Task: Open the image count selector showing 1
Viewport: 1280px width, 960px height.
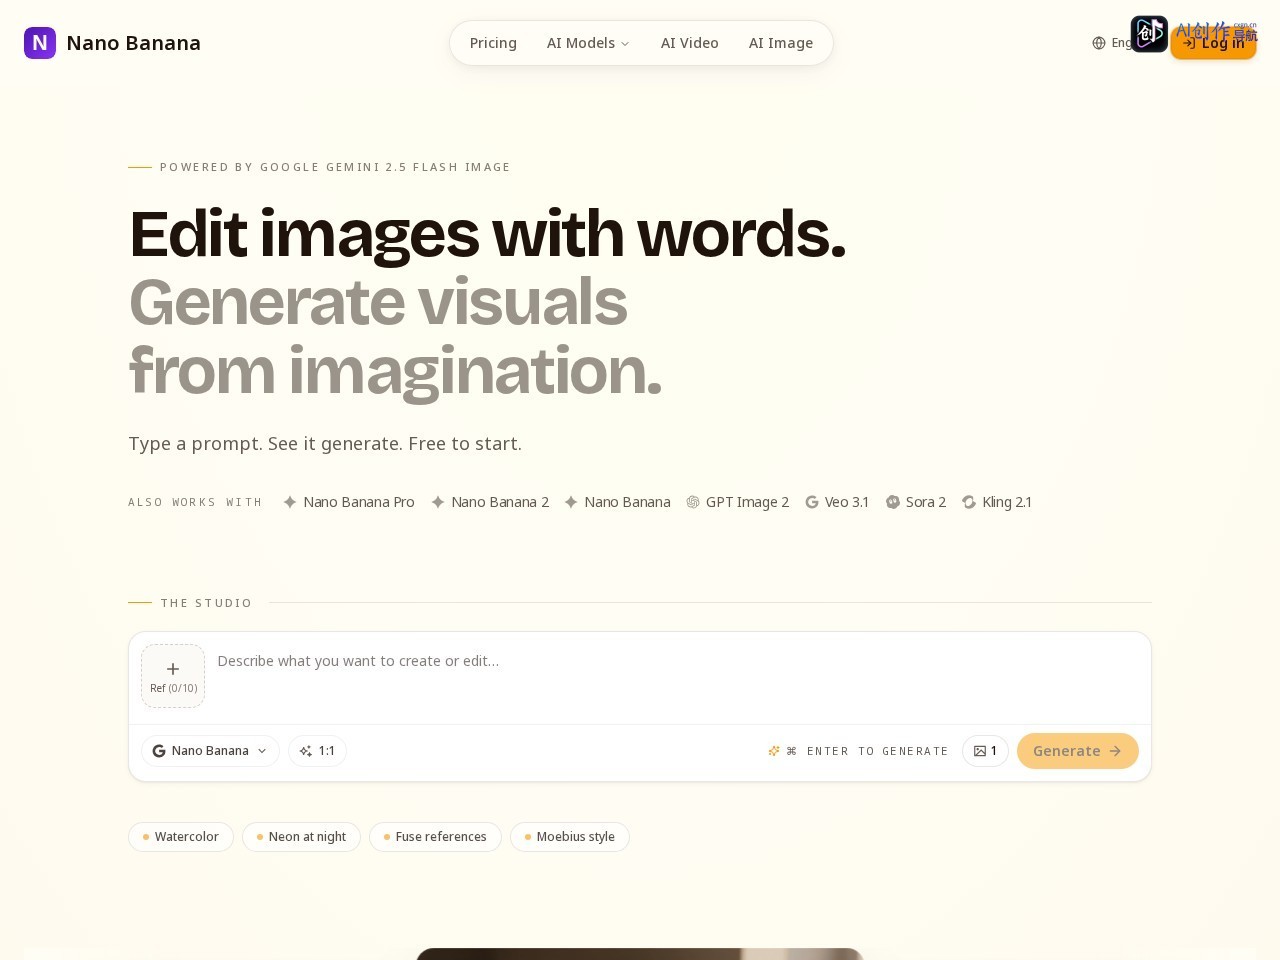Action: tap(985, 751)
